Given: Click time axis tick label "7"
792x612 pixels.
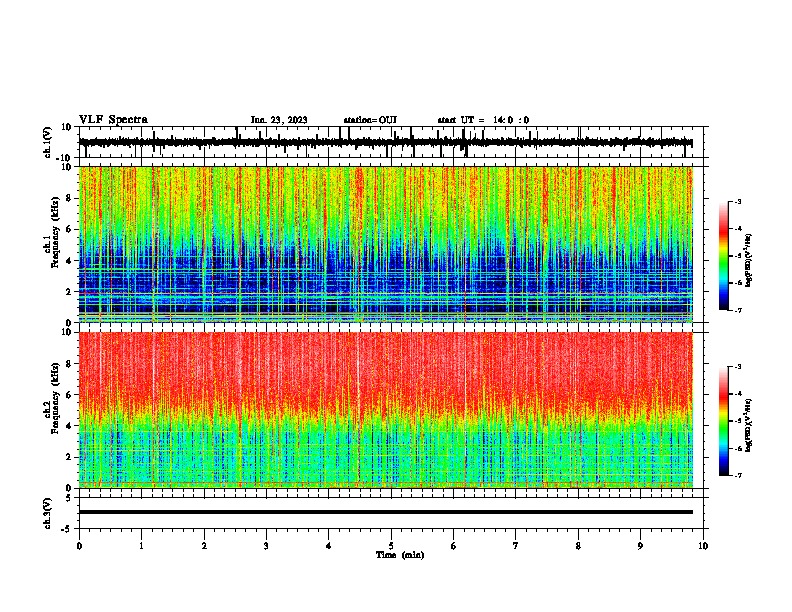Looking at the screenshot, I should [516, 546].
